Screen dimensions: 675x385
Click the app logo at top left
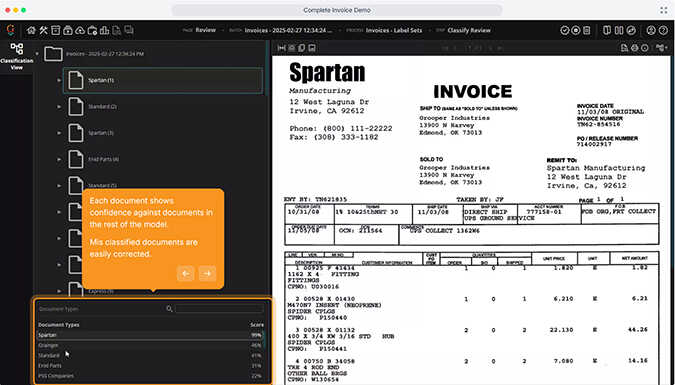point(11,30)
